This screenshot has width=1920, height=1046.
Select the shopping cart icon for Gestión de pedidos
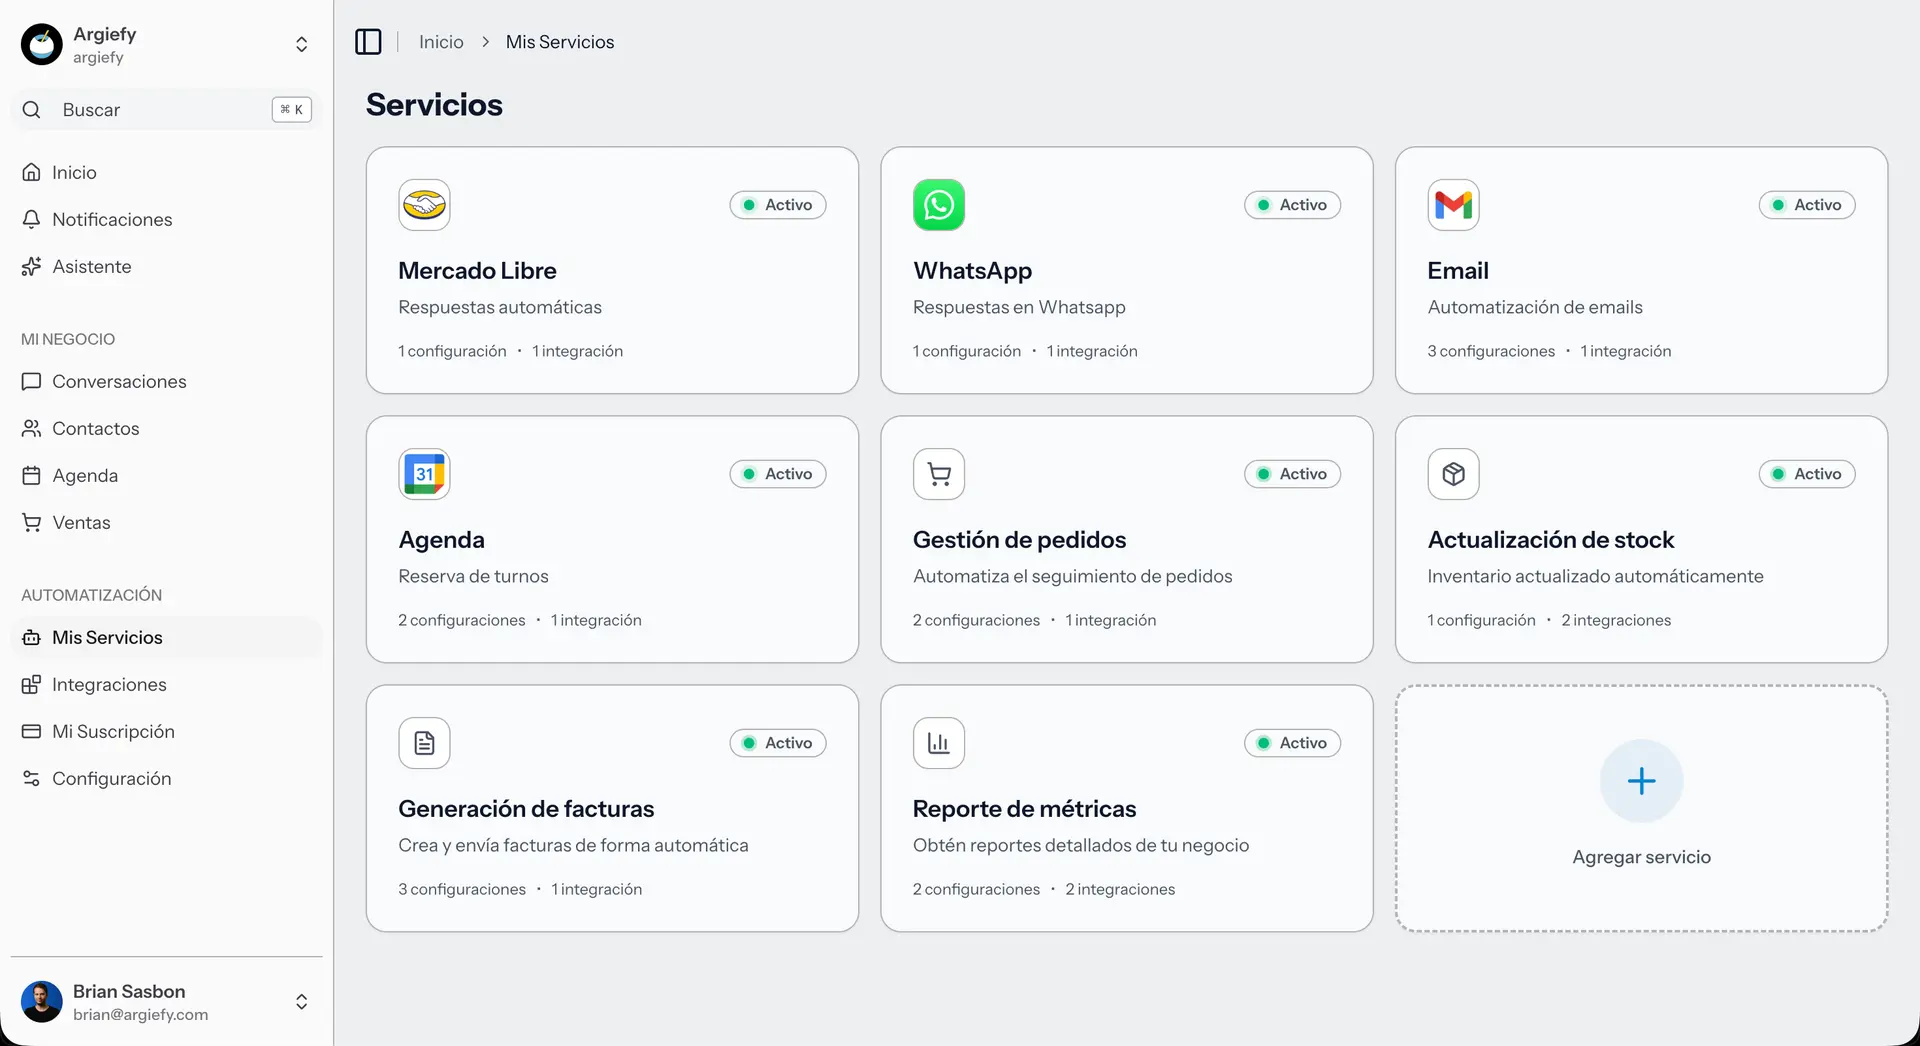click(938, 474)
